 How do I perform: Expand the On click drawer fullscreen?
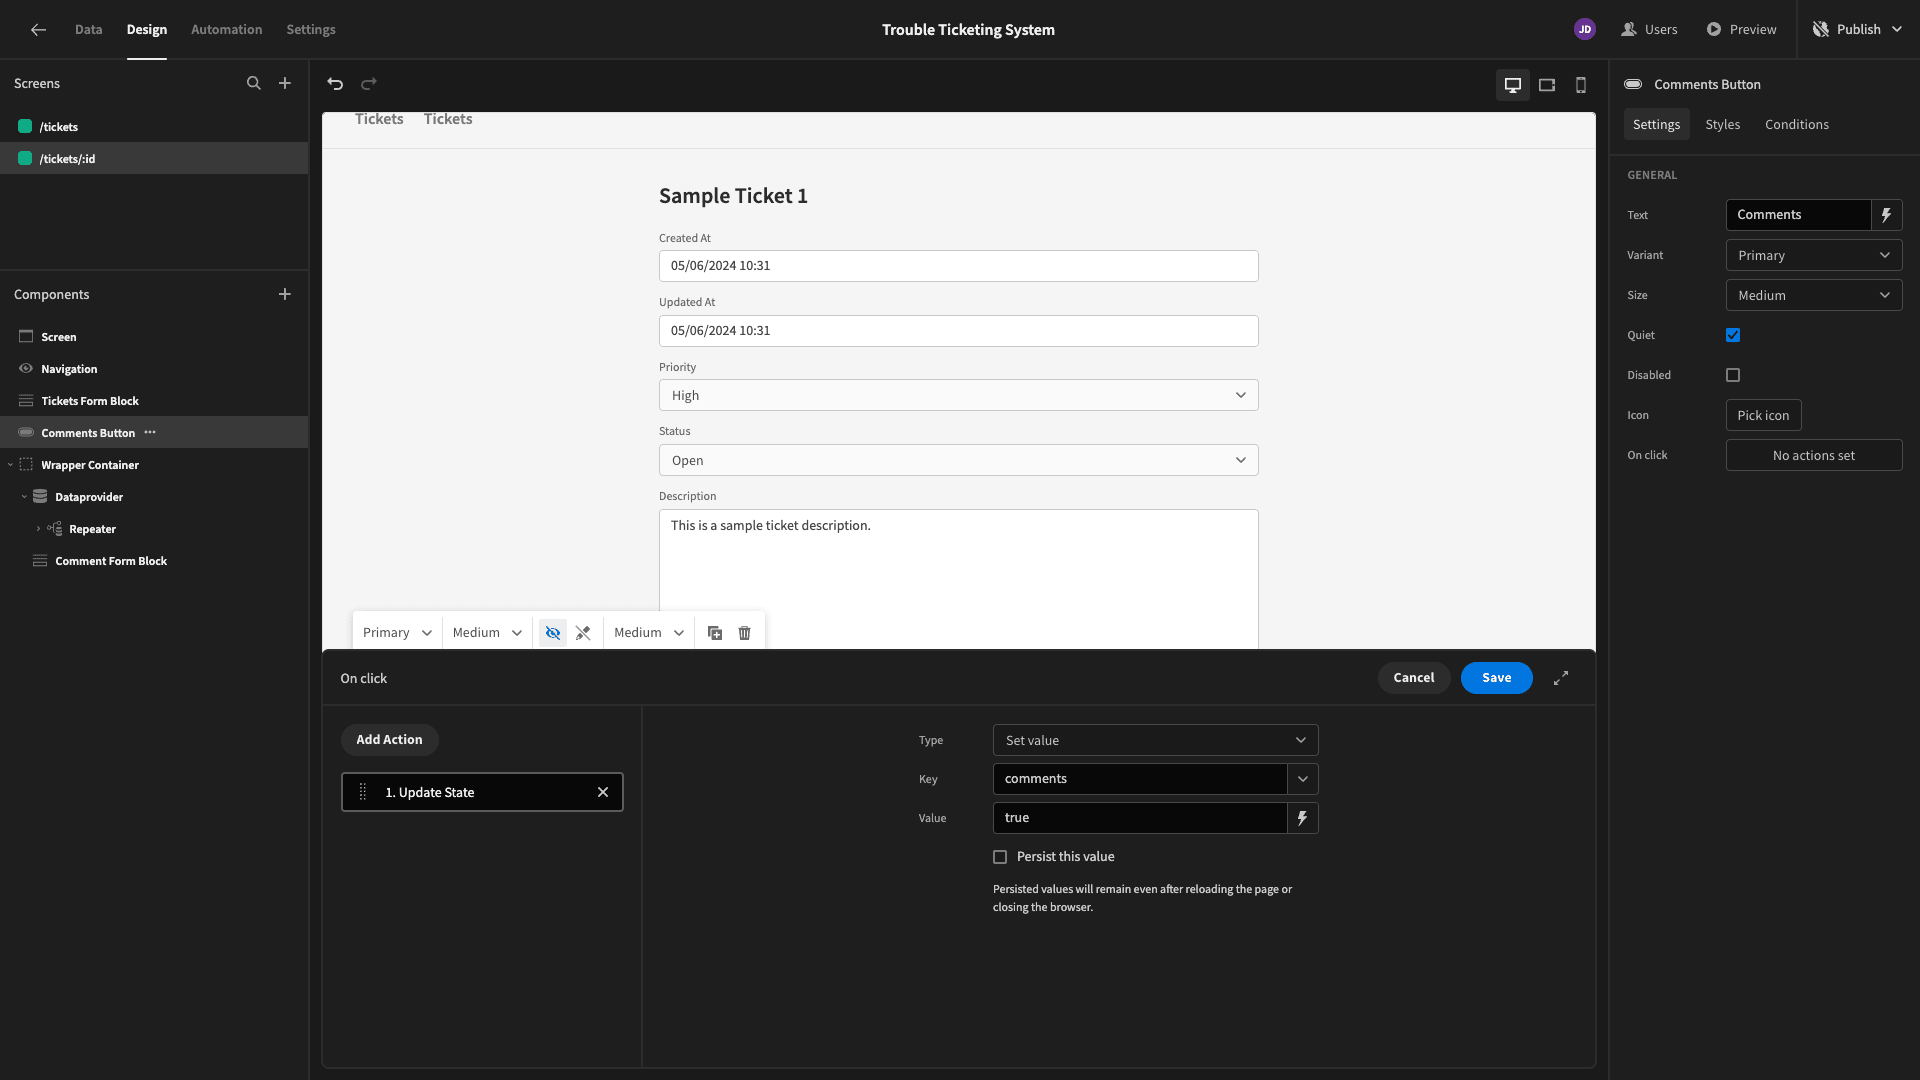pos(1561,678)
